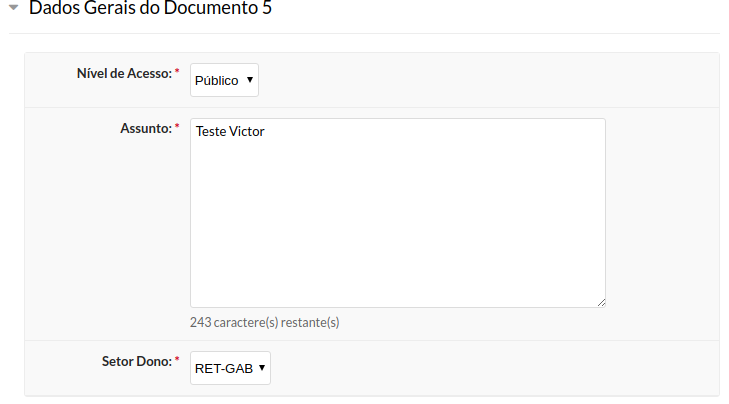Viewport: 729px width, 404px height.
Task: Select the RET-GAB value text
Action: (x=224, y=368)
